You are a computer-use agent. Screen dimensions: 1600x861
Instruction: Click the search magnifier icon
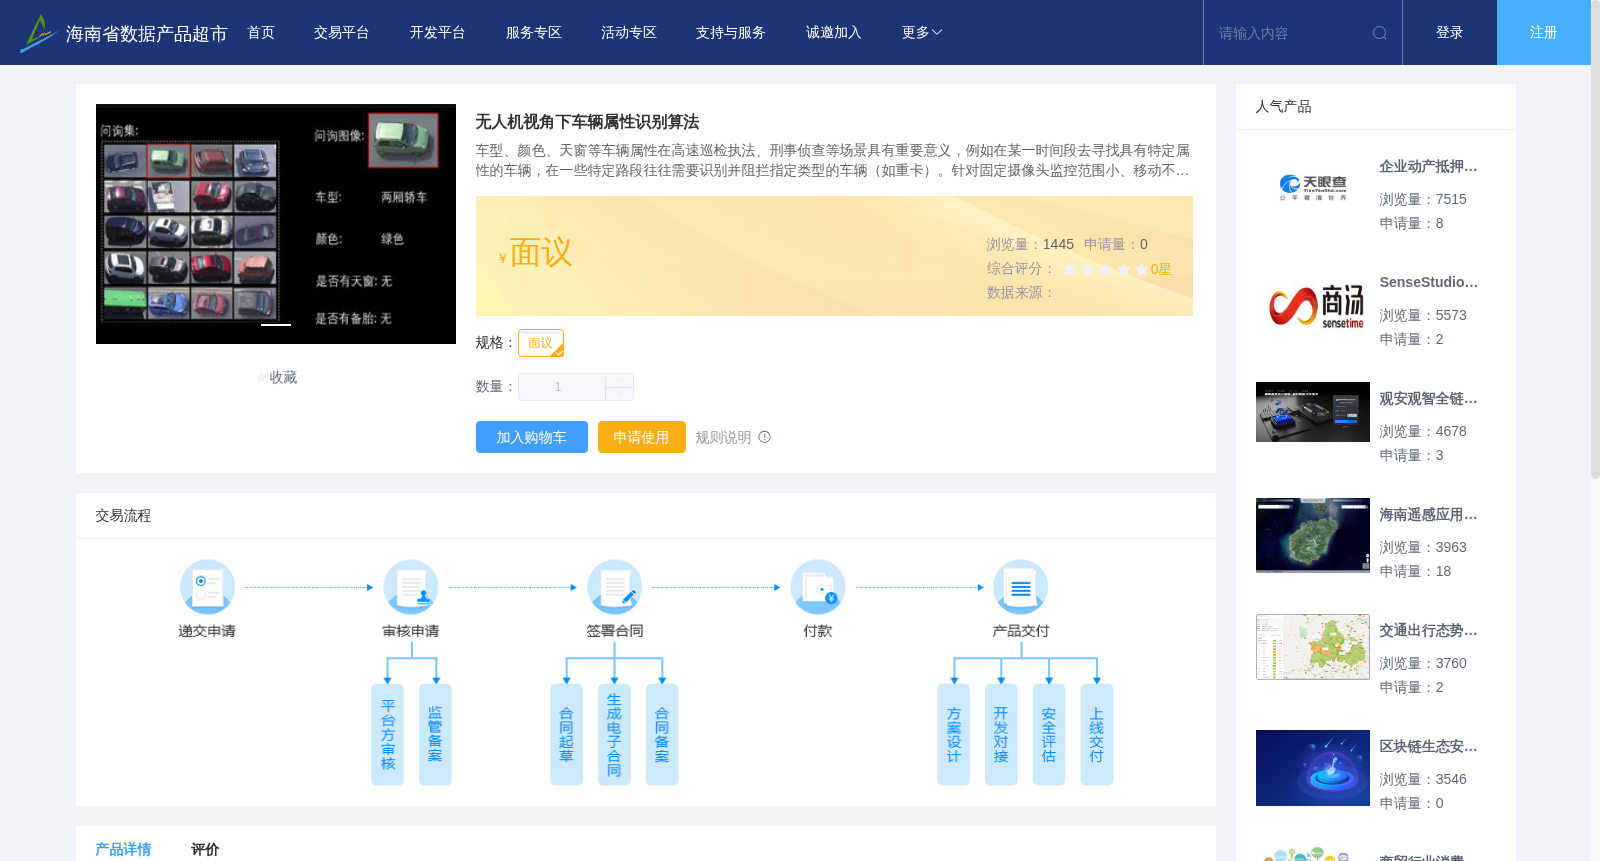tap(1380, 33)
